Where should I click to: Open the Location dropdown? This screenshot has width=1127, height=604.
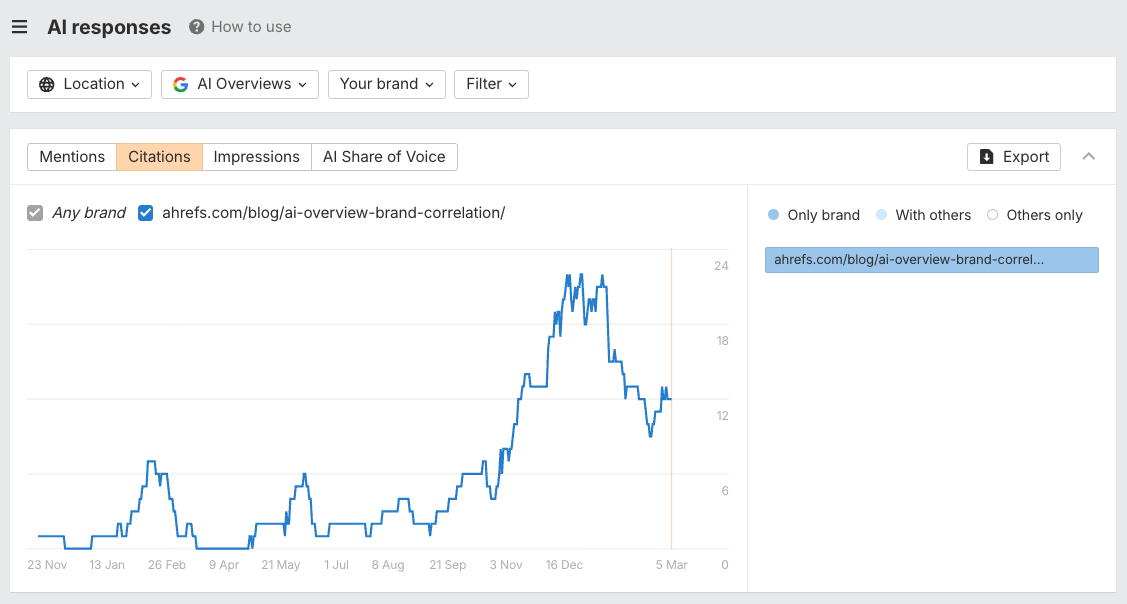click(89, 84)
